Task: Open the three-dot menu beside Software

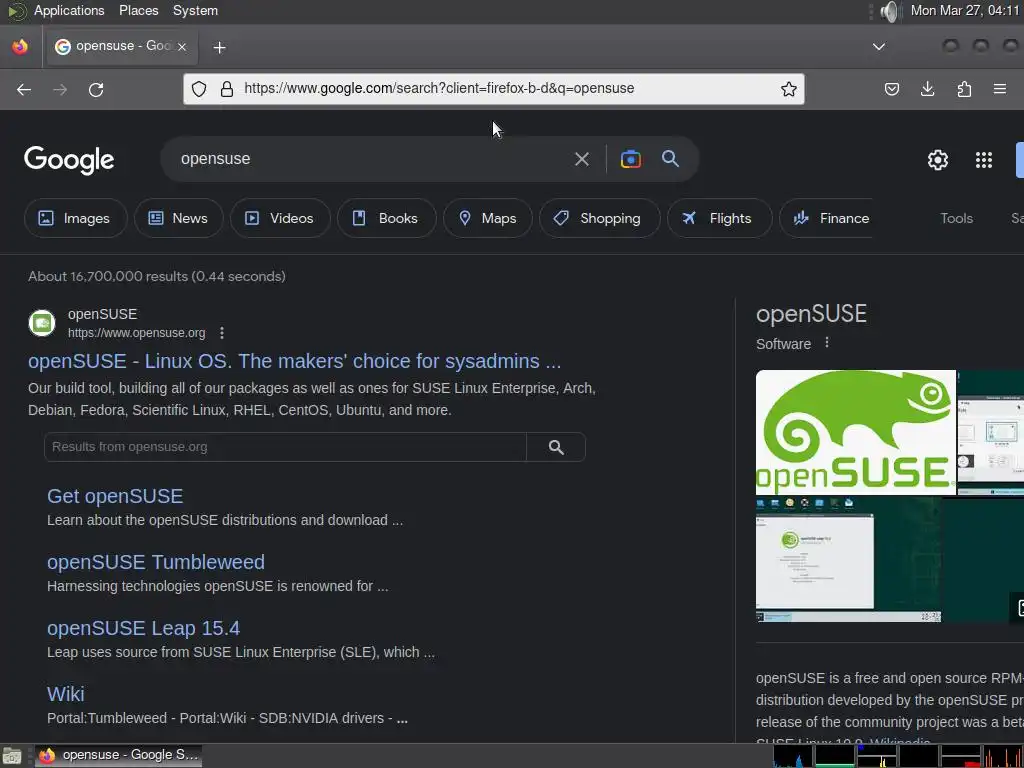Action: click(x=827, y=343)
